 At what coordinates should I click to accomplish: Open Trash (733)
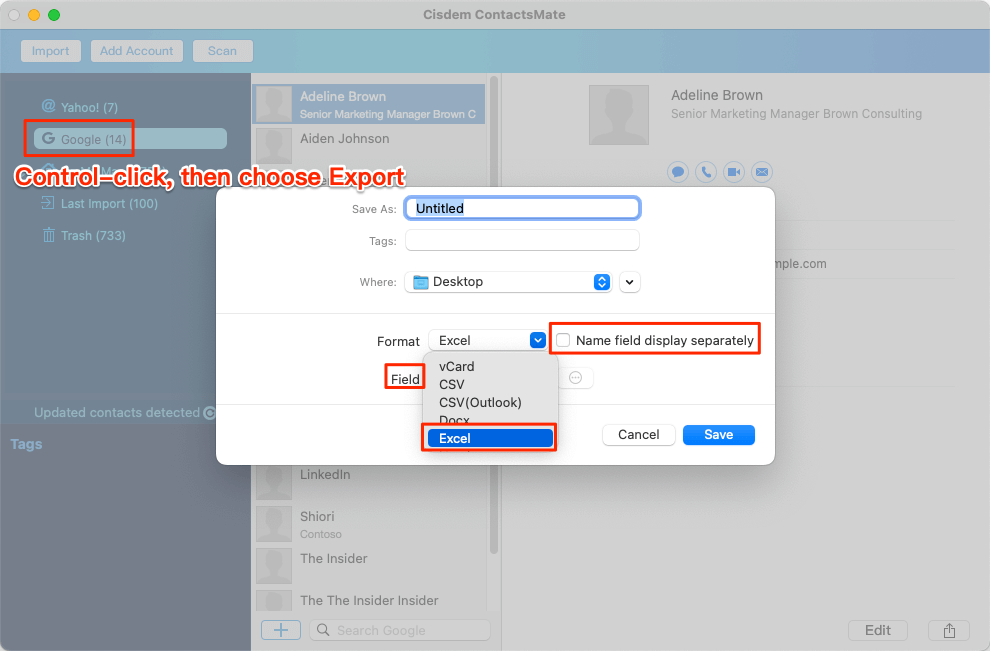93,236
